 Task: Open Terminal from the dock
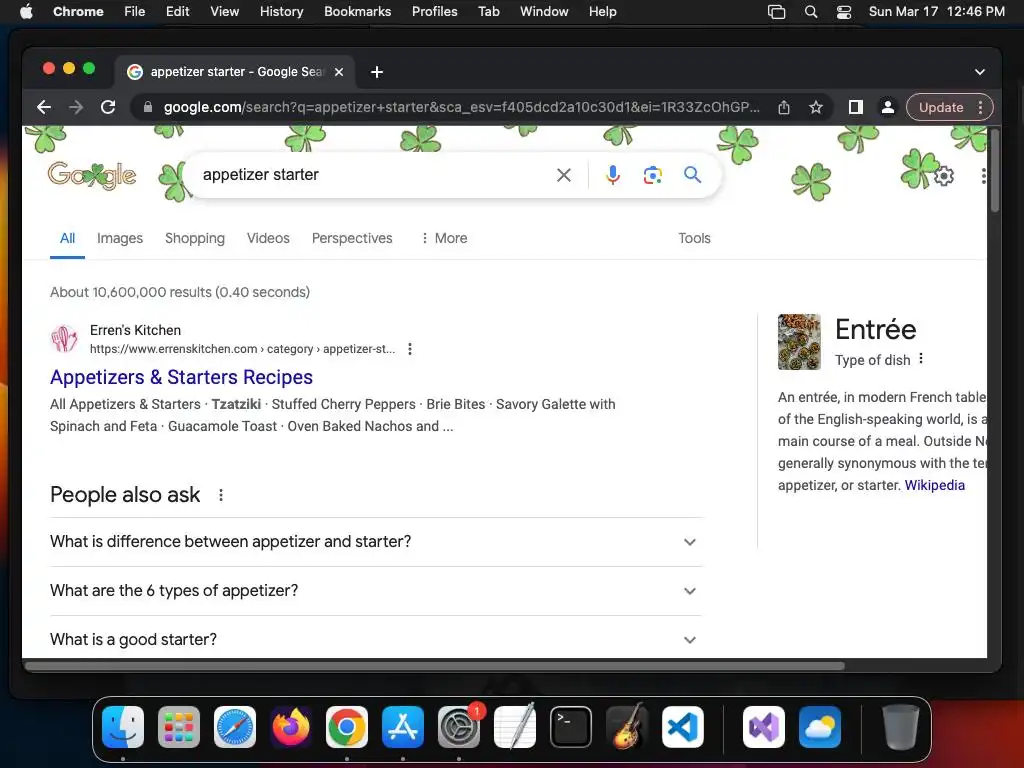[x=571, y=727]
